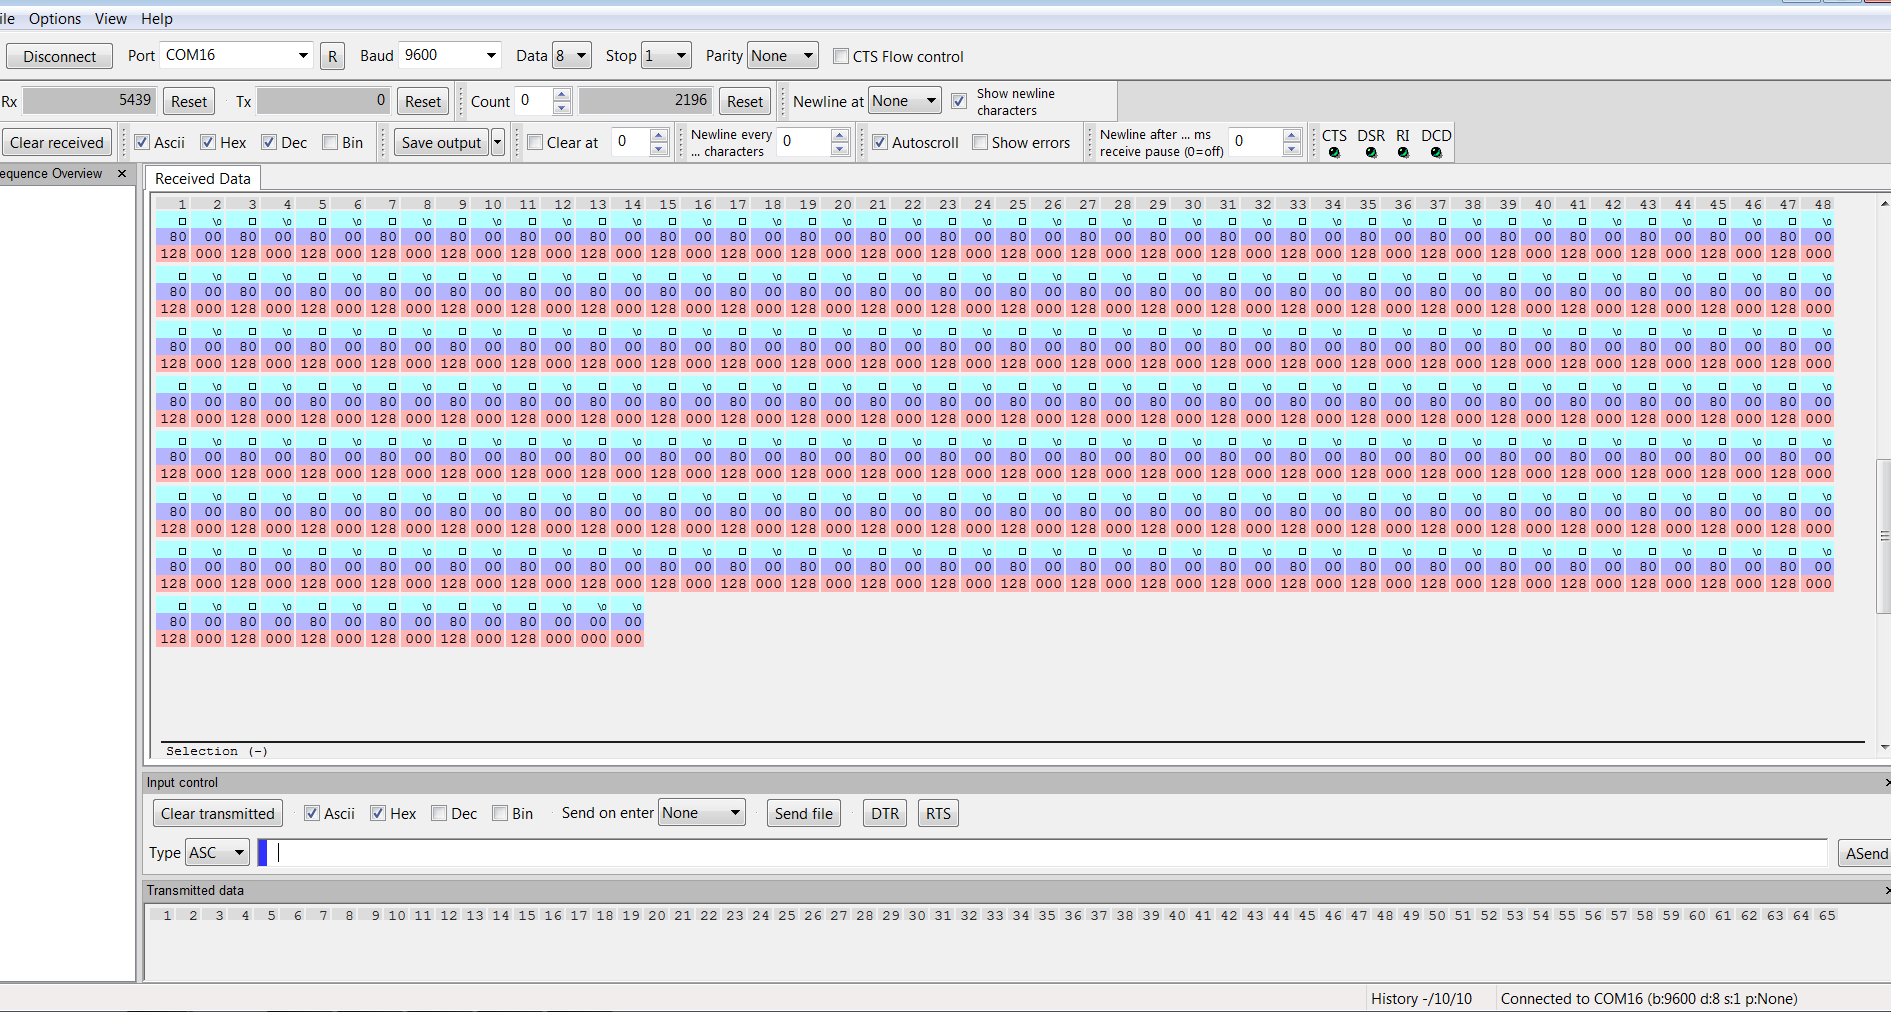Viewport: 1891px width, 1012px height.
Task: Rescan ports with the R button
Action: pos(333,56)
